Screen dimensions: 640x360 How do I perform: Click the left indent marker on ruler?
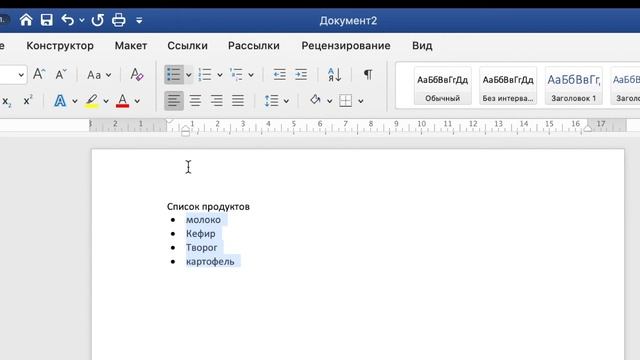[185, 131]
